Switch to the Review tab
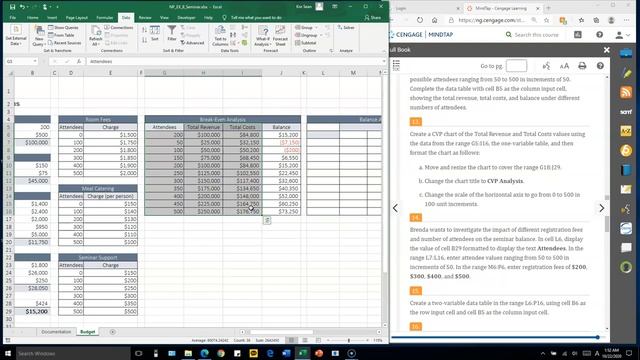This screenshot has height=360, width=640. (145, 18)
